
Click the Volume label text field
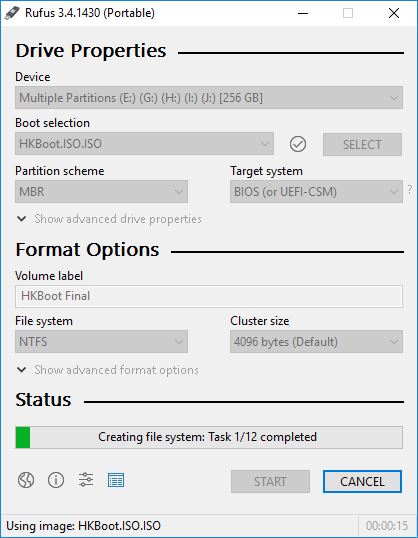point(209,296)
